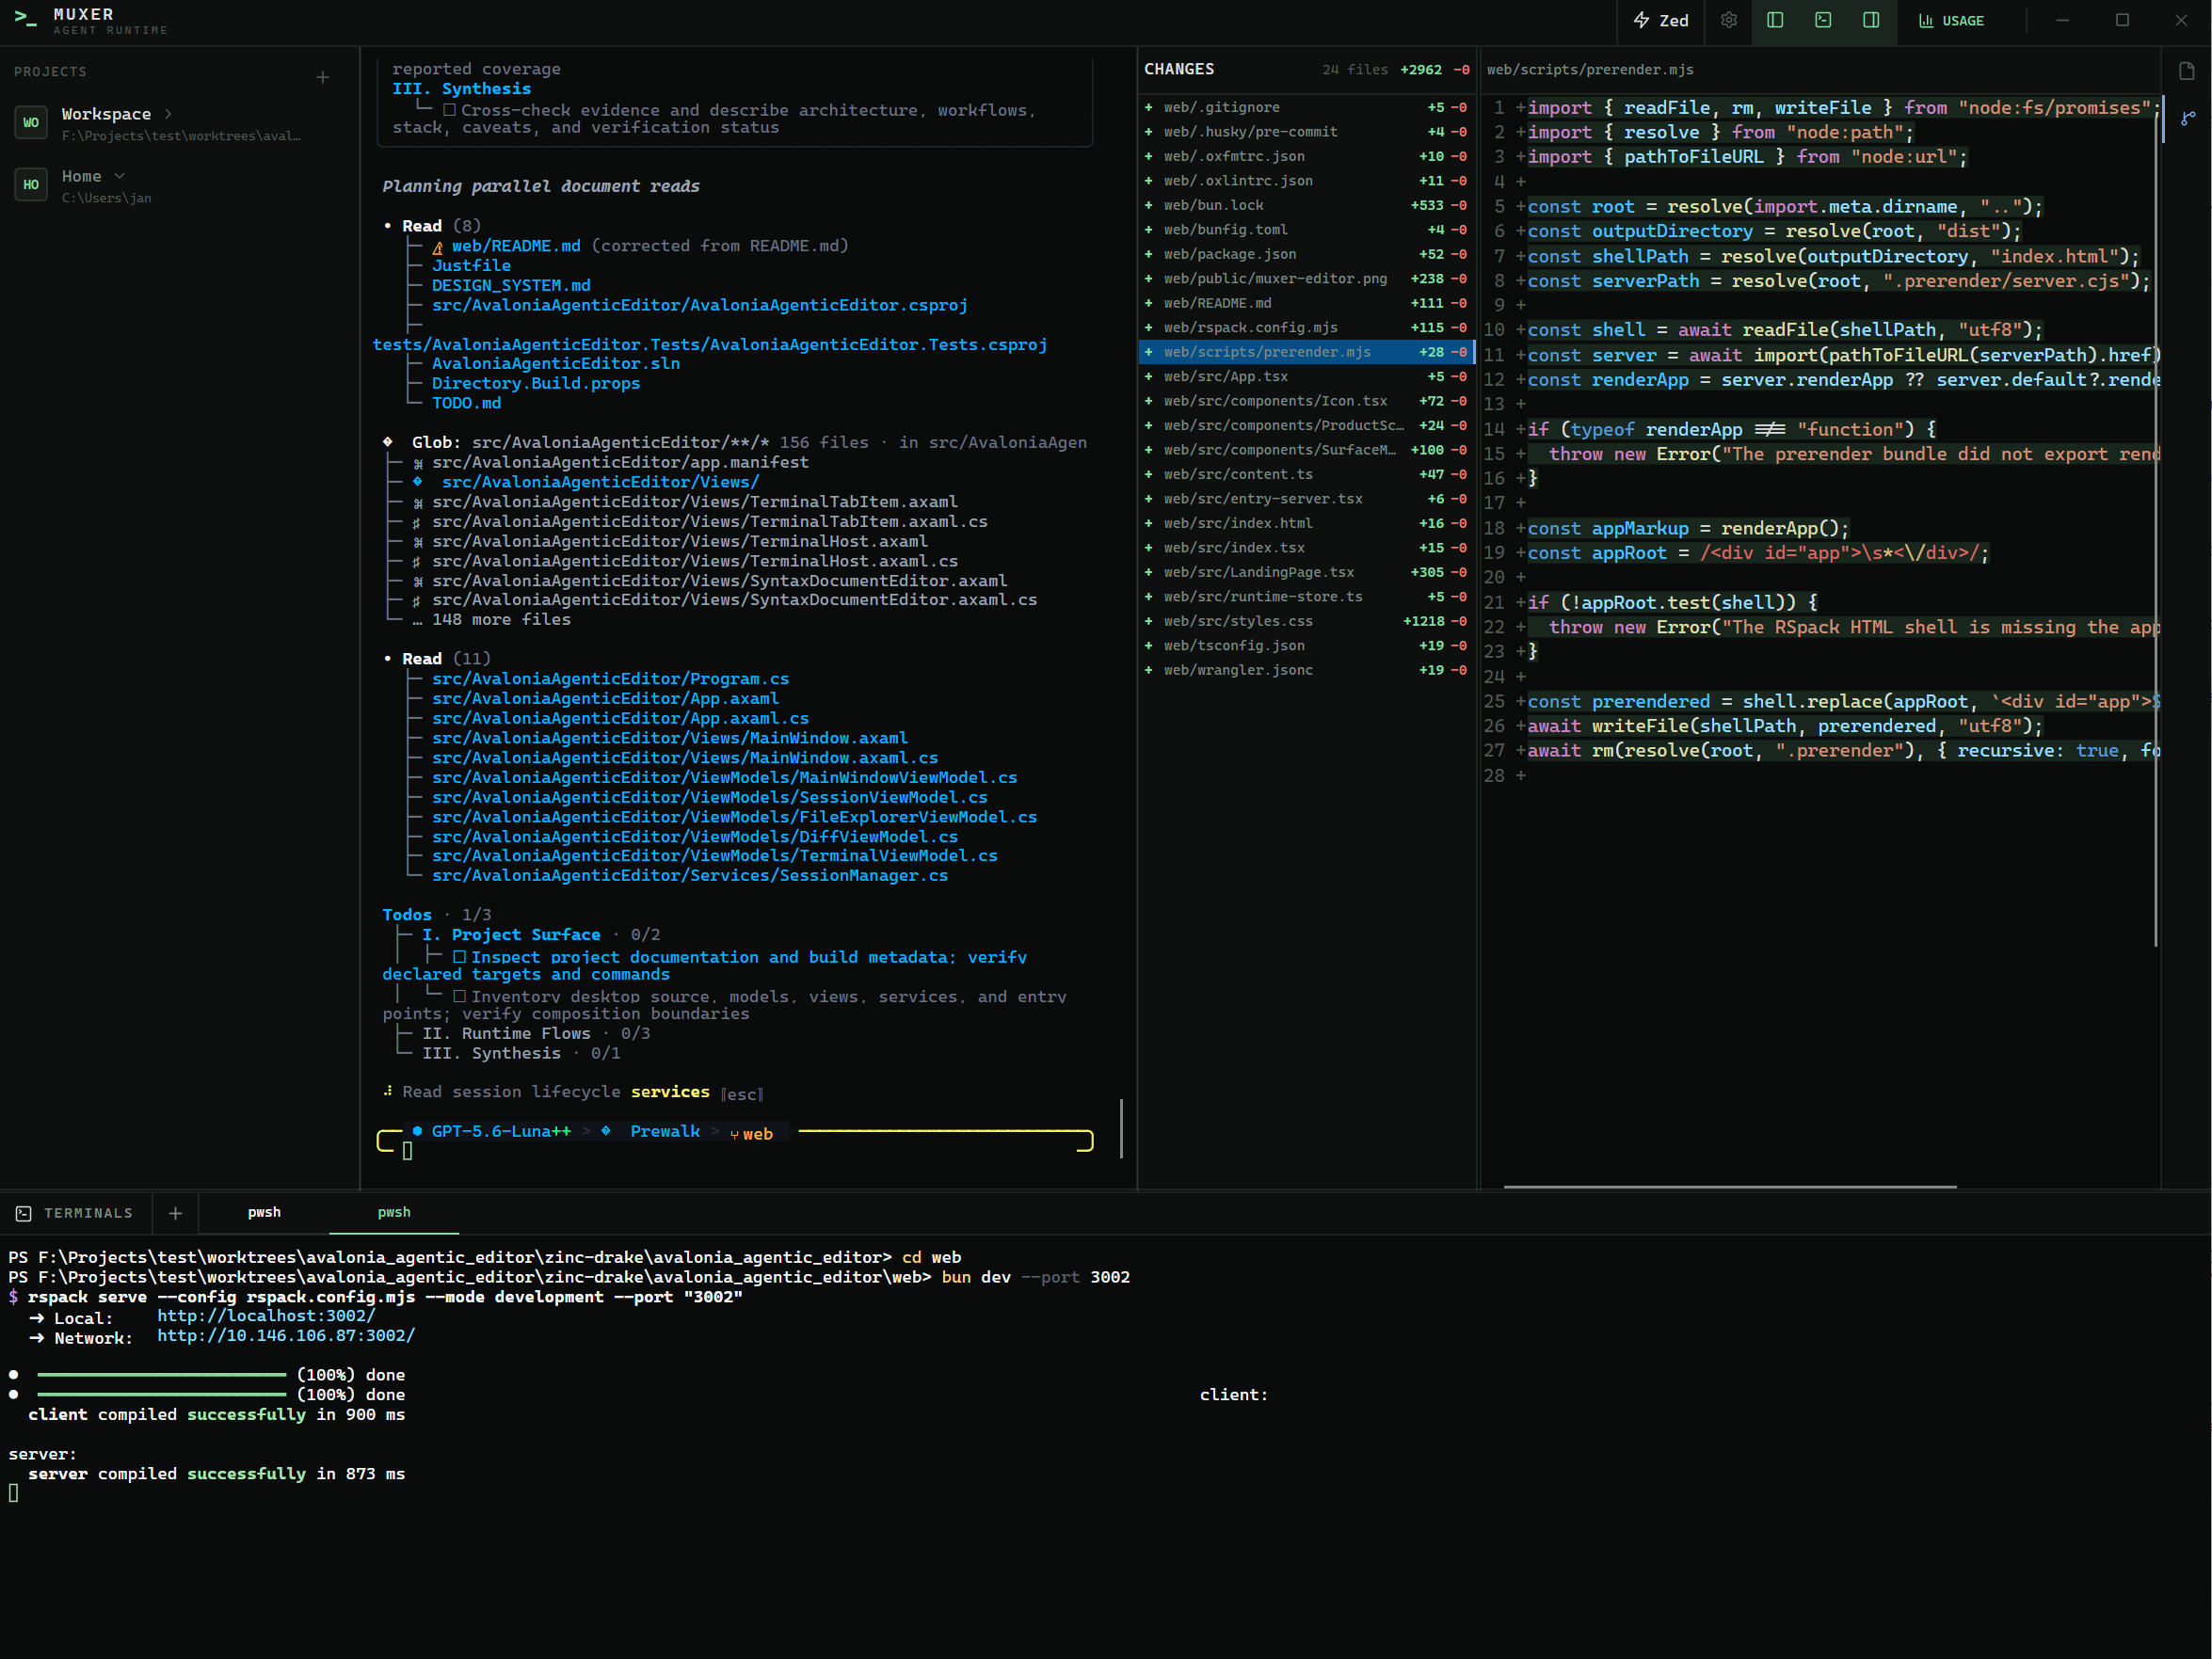Click the agent chat vertical scrollbar

click(x=1122, y=1129)
